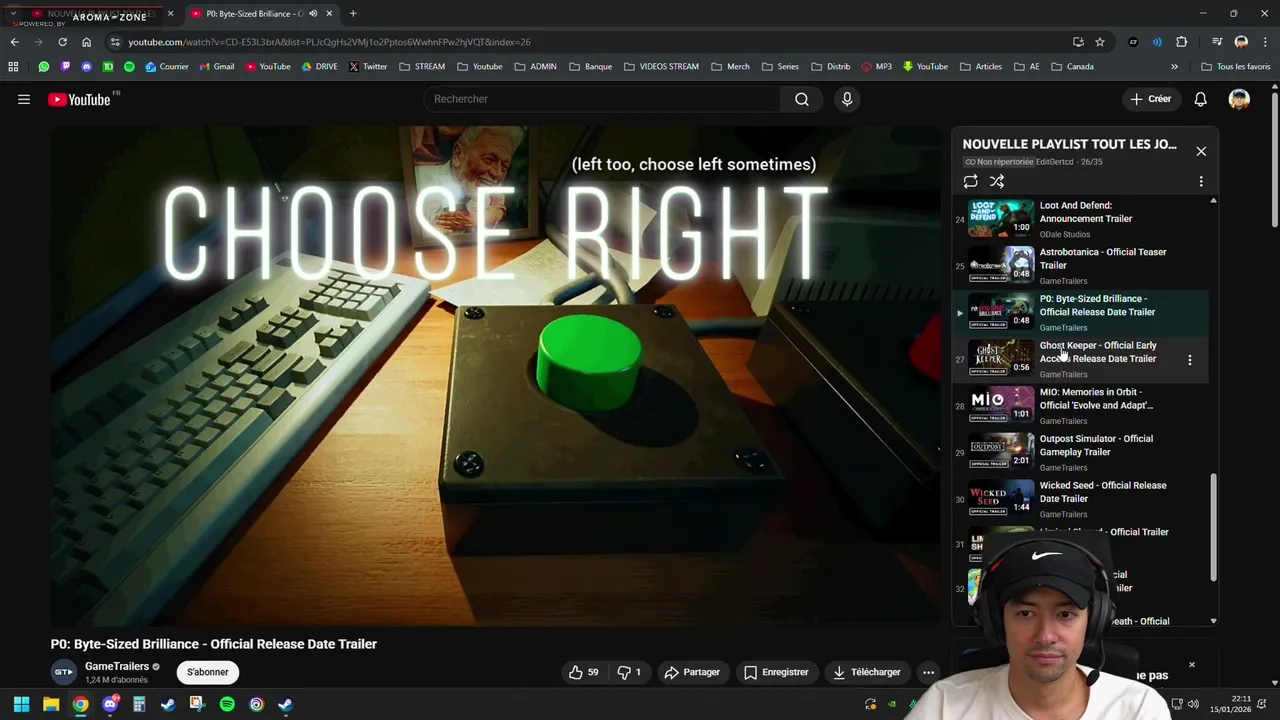Open Chrome extensions puzzle icon
This screenshot has height=720, width=1280.
(1181, 42)
